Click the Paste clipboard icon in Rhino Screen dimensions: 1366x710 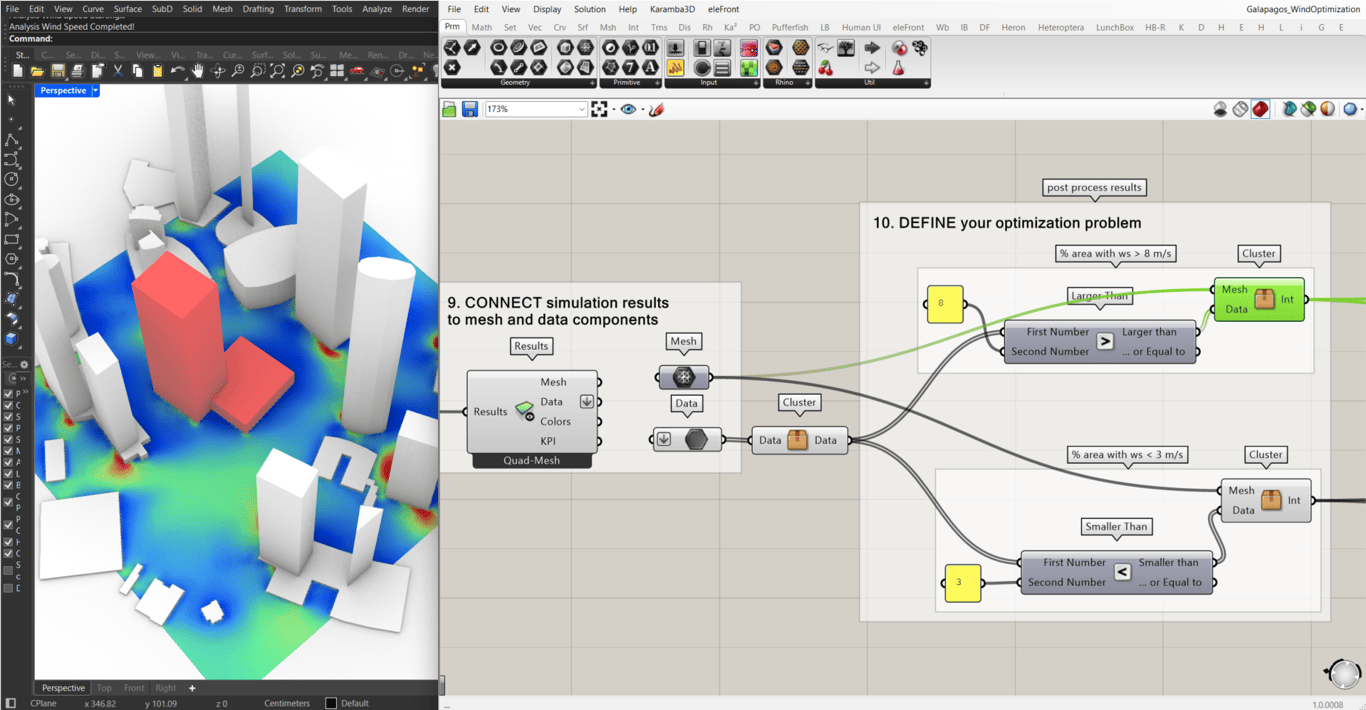pyautogui.click(x=157, y=71)
